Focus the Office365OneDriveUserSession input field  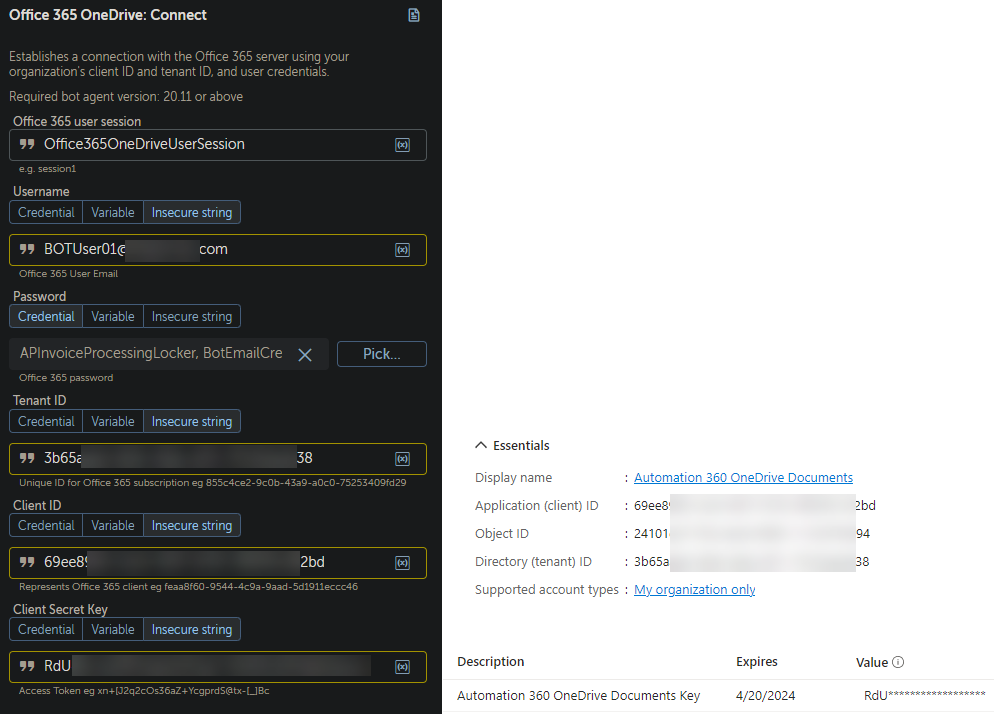(217, 145)
